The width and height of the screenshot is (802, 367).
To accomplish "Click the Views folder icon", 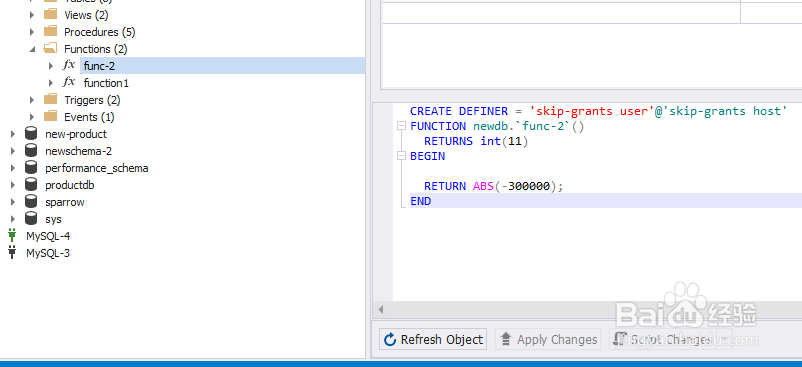I will [51, 14].
